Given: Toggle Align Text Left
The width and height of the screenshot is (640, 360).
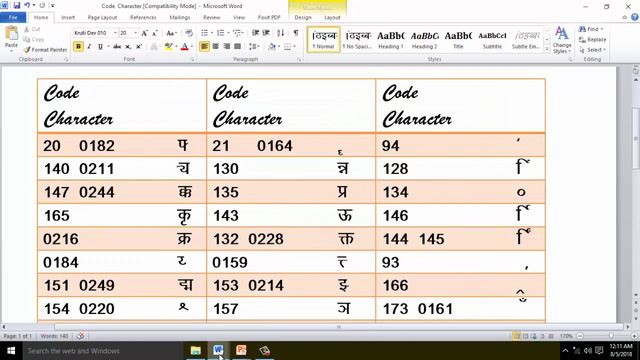Looking at the screenshot, I should [x=204, y=47].
